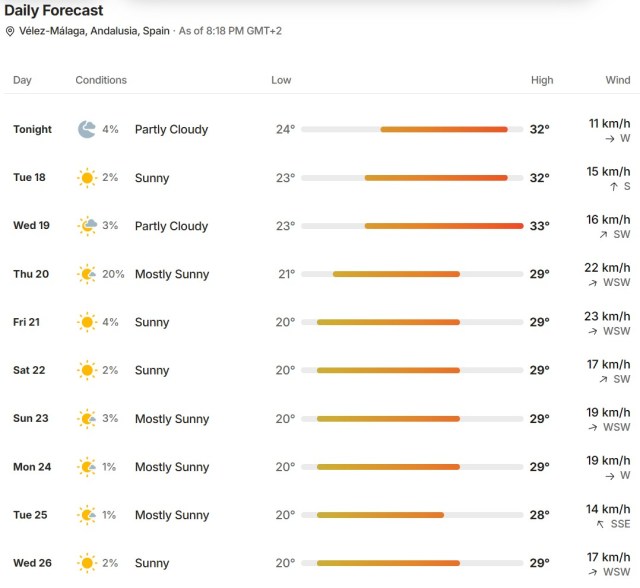Screen dimensions: 640x588
Task: Click the partly cloudy icon for Wed 19
Action: [x=87, y=226]
